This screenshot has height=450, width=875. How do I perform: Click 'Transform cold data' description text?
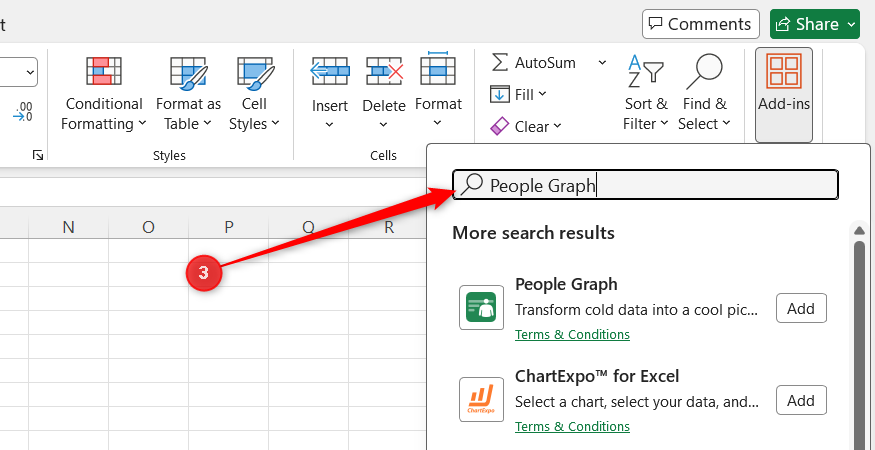[637, 309]
